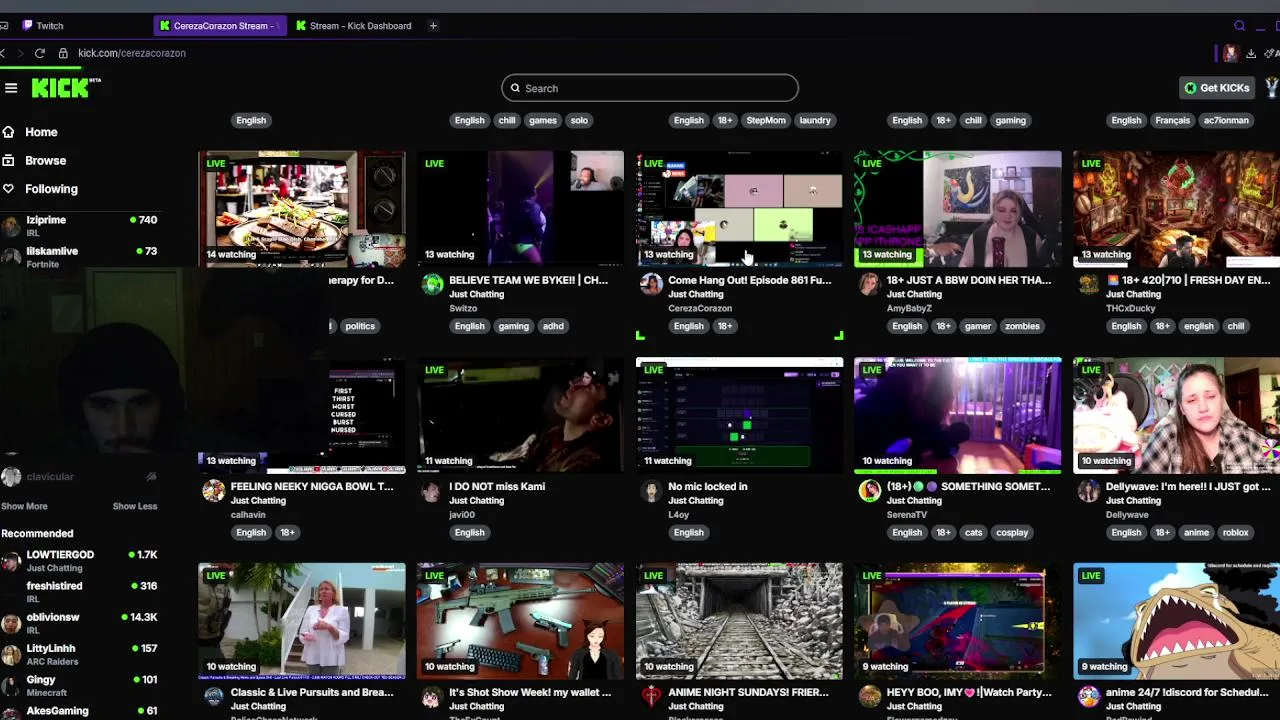Go to Home in sidebar
The height and width of the screenshot is (720, 1280).
point(41,132)
